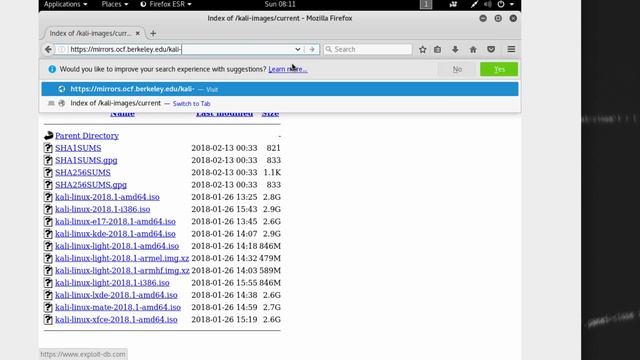The height and width of the screenshot is (360, 640).
Task: Click file icon beside kali-linux-2018.1-amd64.iso
Action: (48, 197)
